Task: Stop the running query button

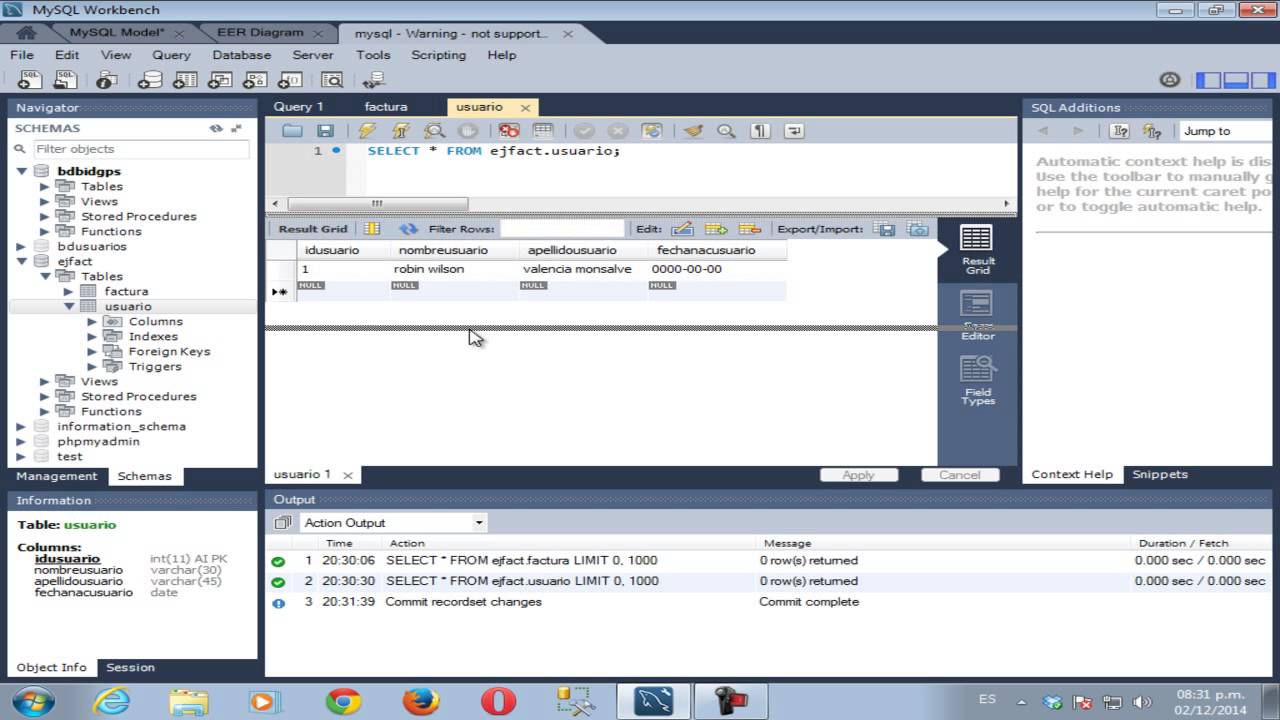Action: tap(467, 131)
